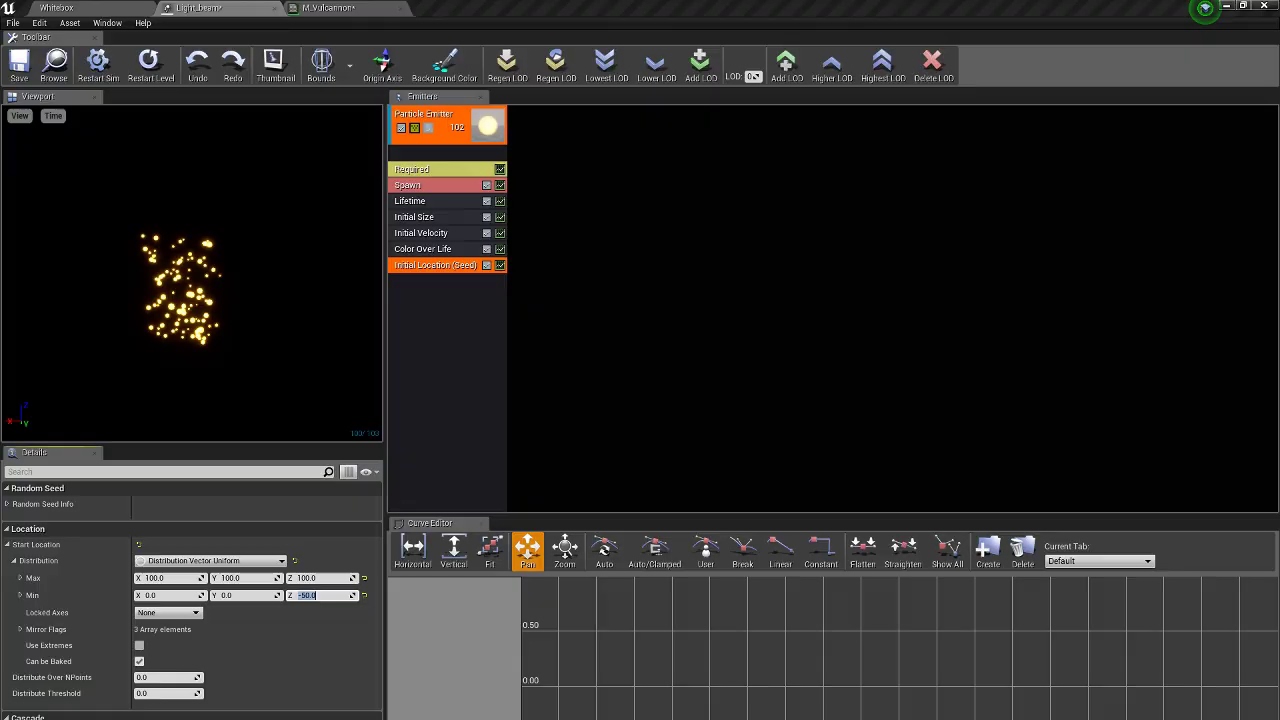Undo the last action
Image resolution: width=1280 pixels, height=720 pixels.
coord(197,66)
